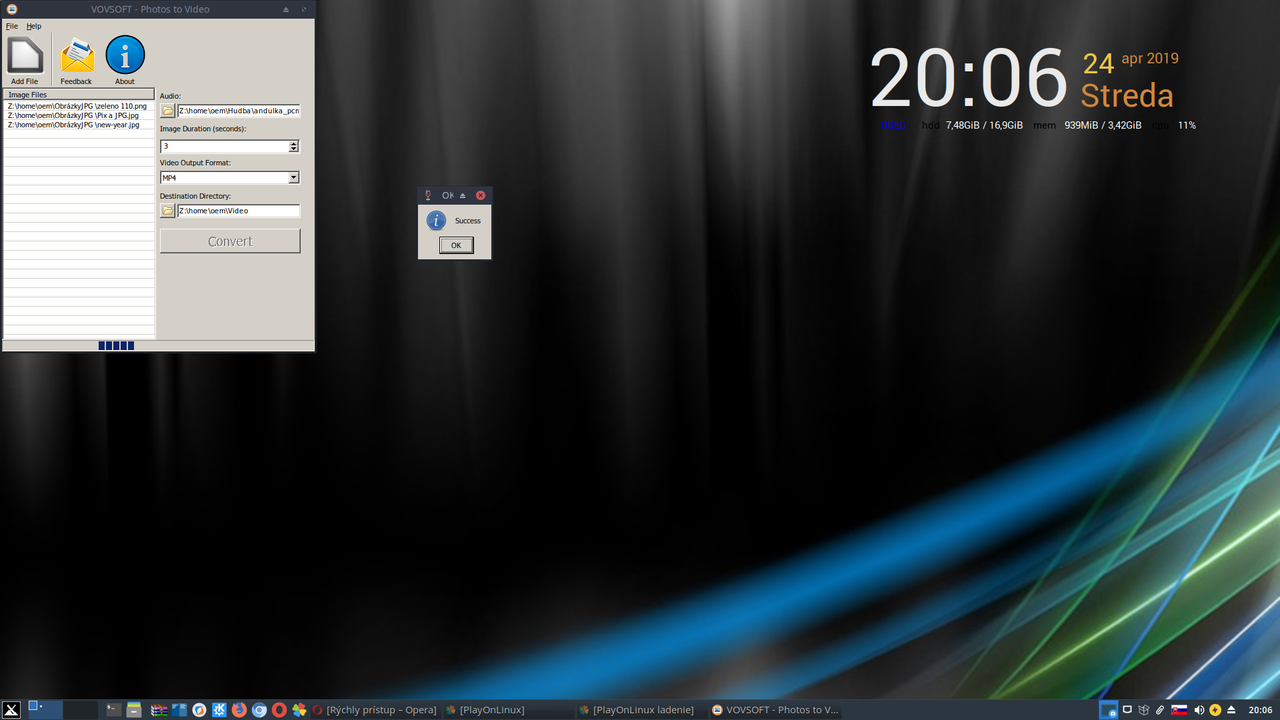The width and height of the screenshot is (1280, 720).
Task: Click the Streda weekday on the desktop widget
Action: tap(1127, 96)
